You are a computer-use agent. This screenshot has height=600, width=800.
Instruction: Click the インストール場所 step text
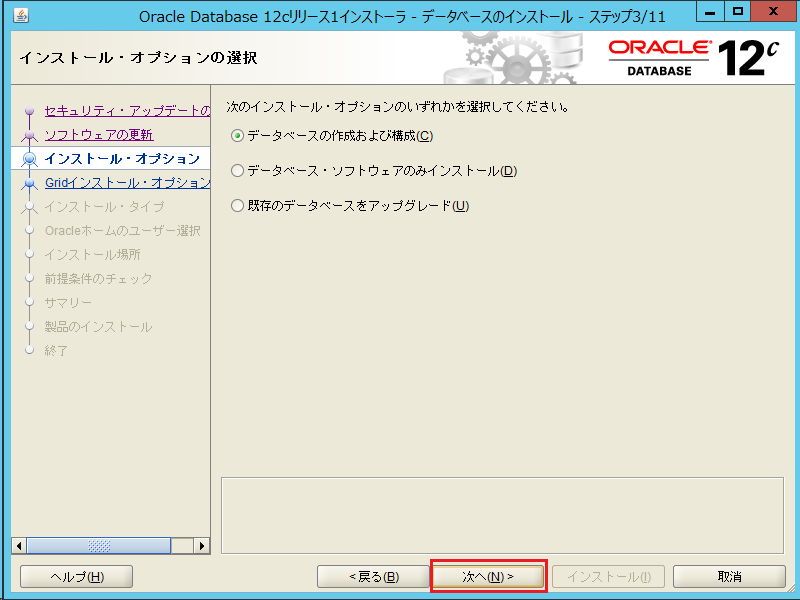coord(92,255)
